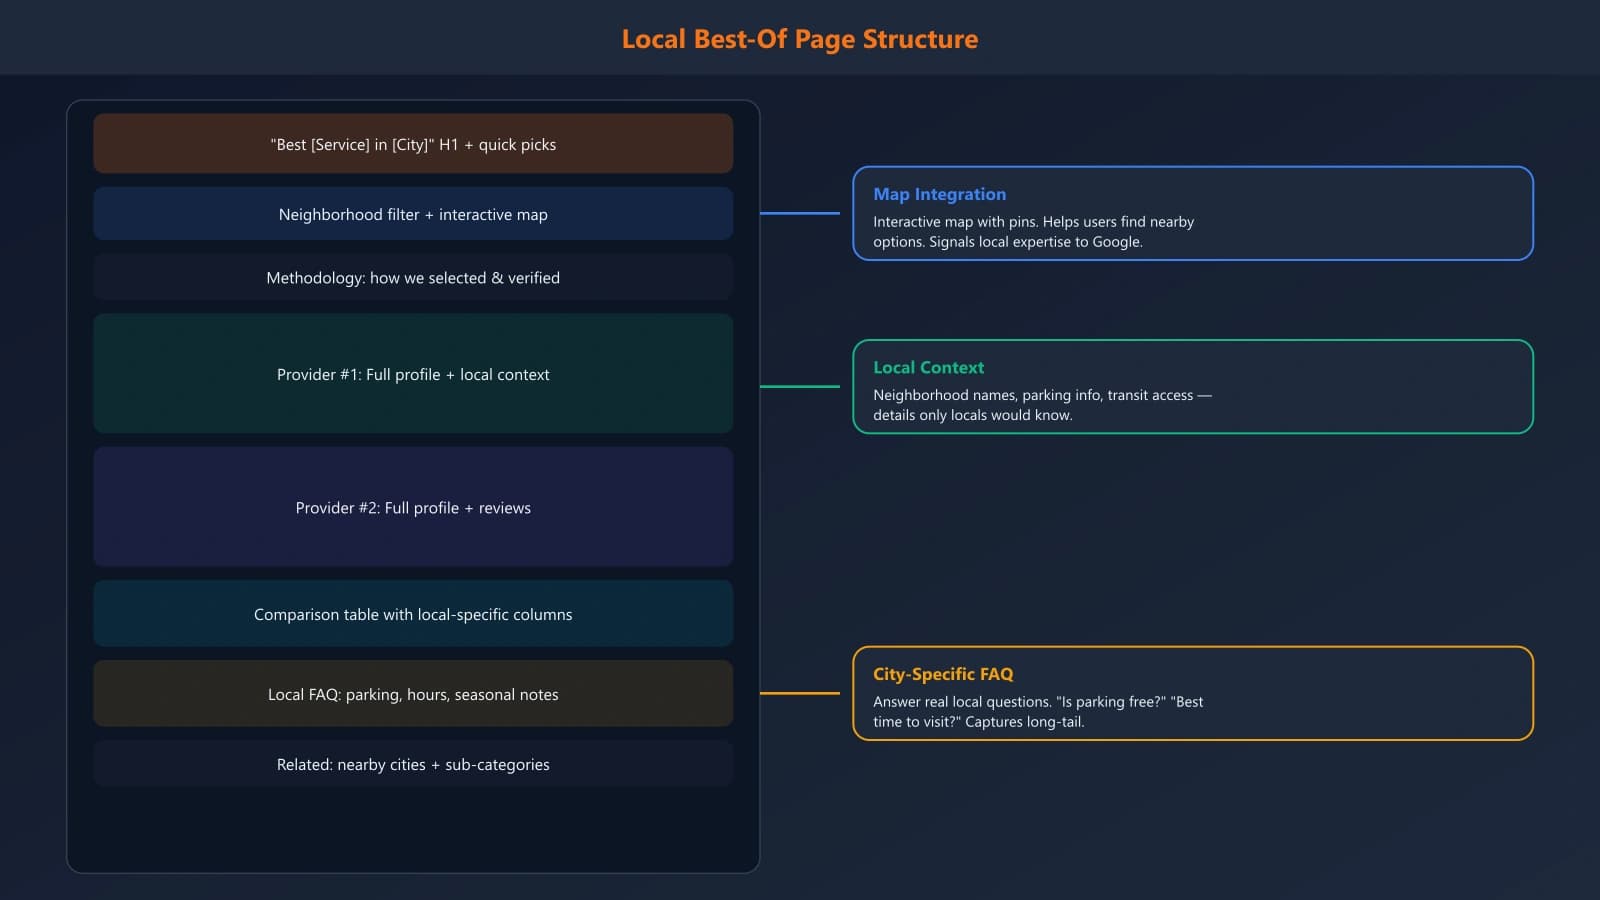Click the connector line to Map Integration

click(800, 213)
